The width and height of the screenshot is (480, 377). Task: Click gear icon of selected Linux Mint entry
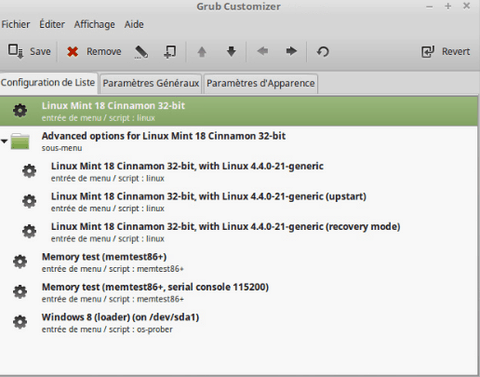(x=20, y=110)
